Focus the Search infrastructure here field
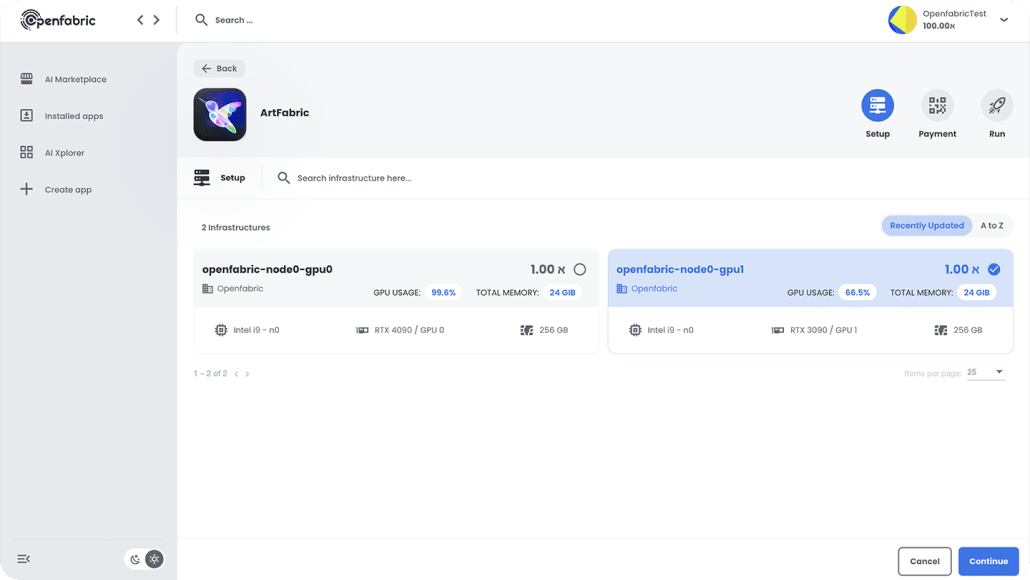 pos(354,178)
